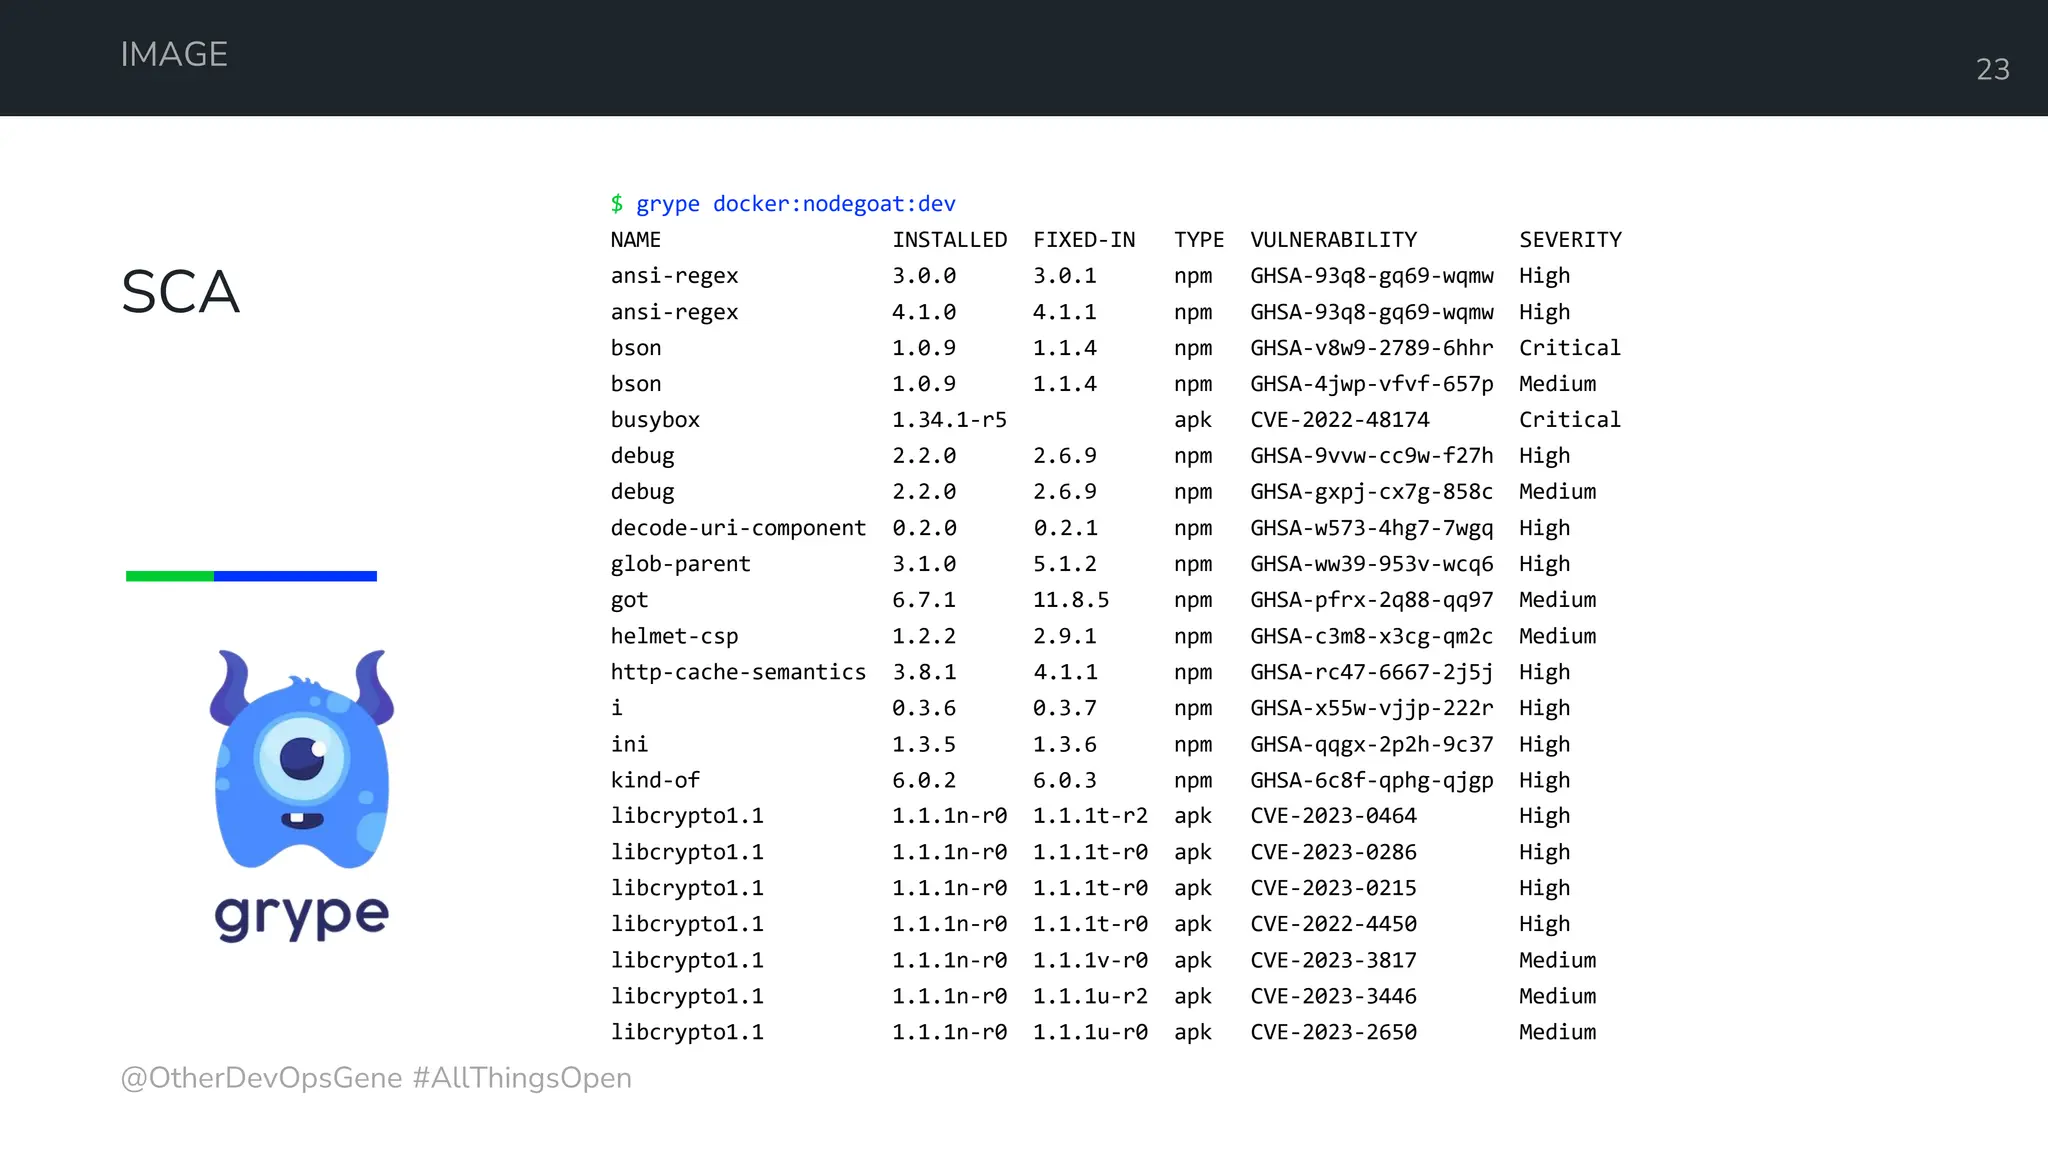2048x1152 pixels.
Task: Click the SEVERITY column header
Action: (x=1570, y=240)
